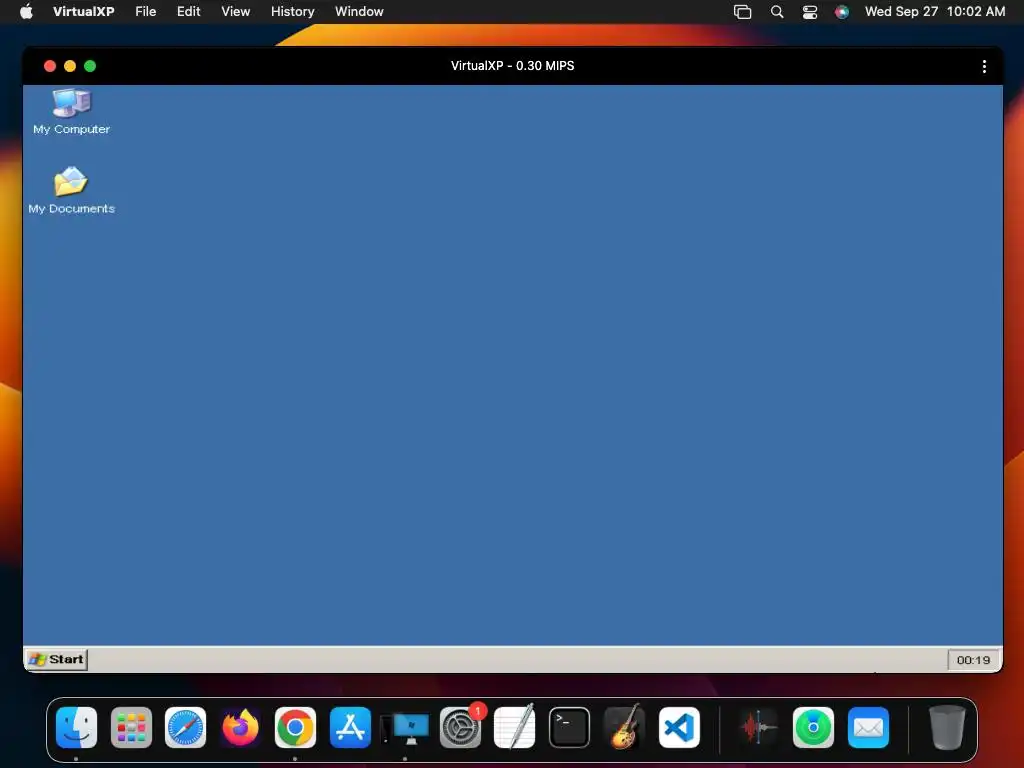The width and height of the screenshot is (1024, 768).
Task: Open the File menu
Action: [146, 11]
